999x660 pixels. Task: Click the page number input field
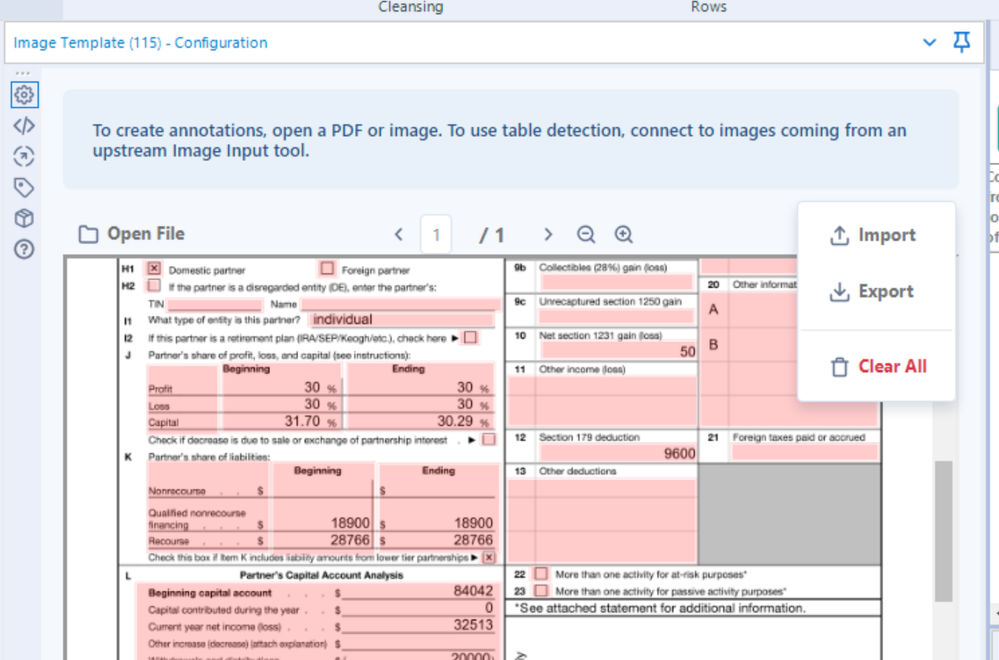436,234
